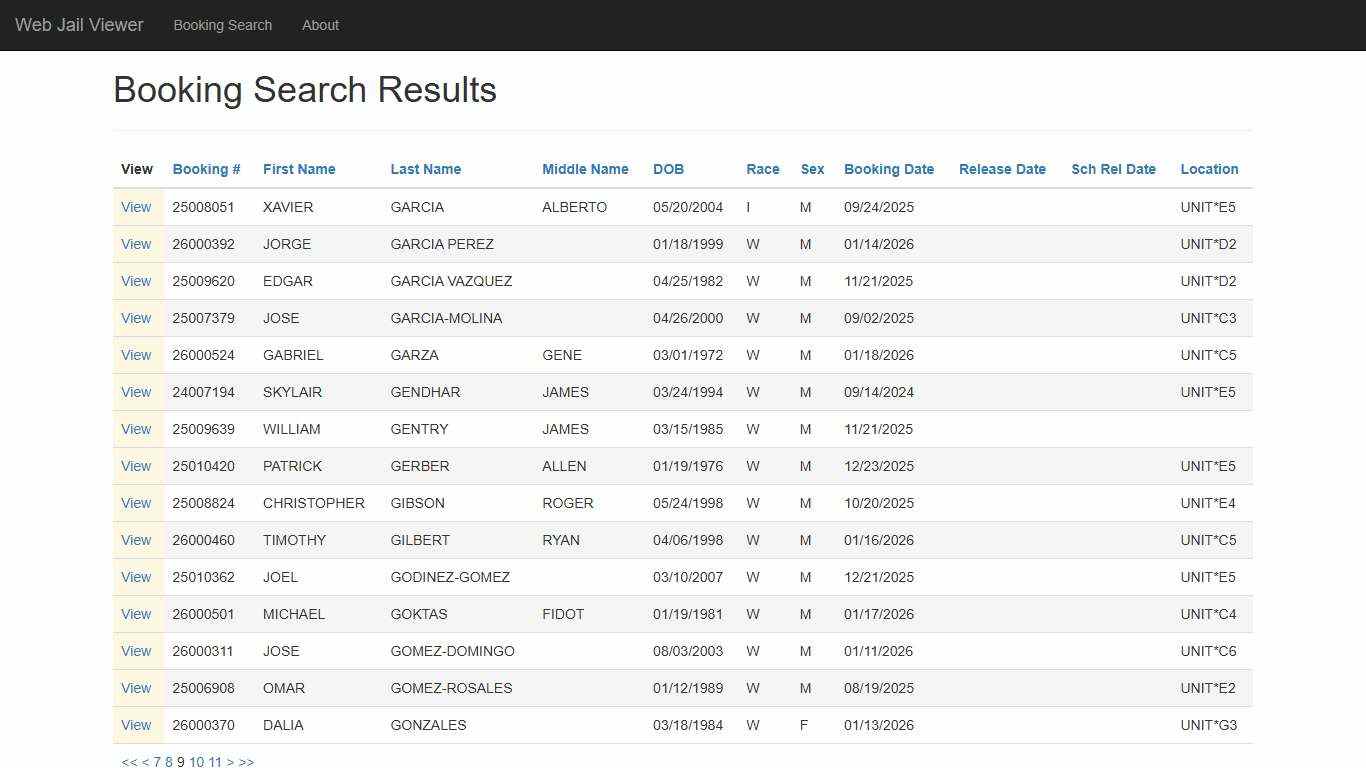
Task: Sort results by Race
Action: click(x=763, y=169)
